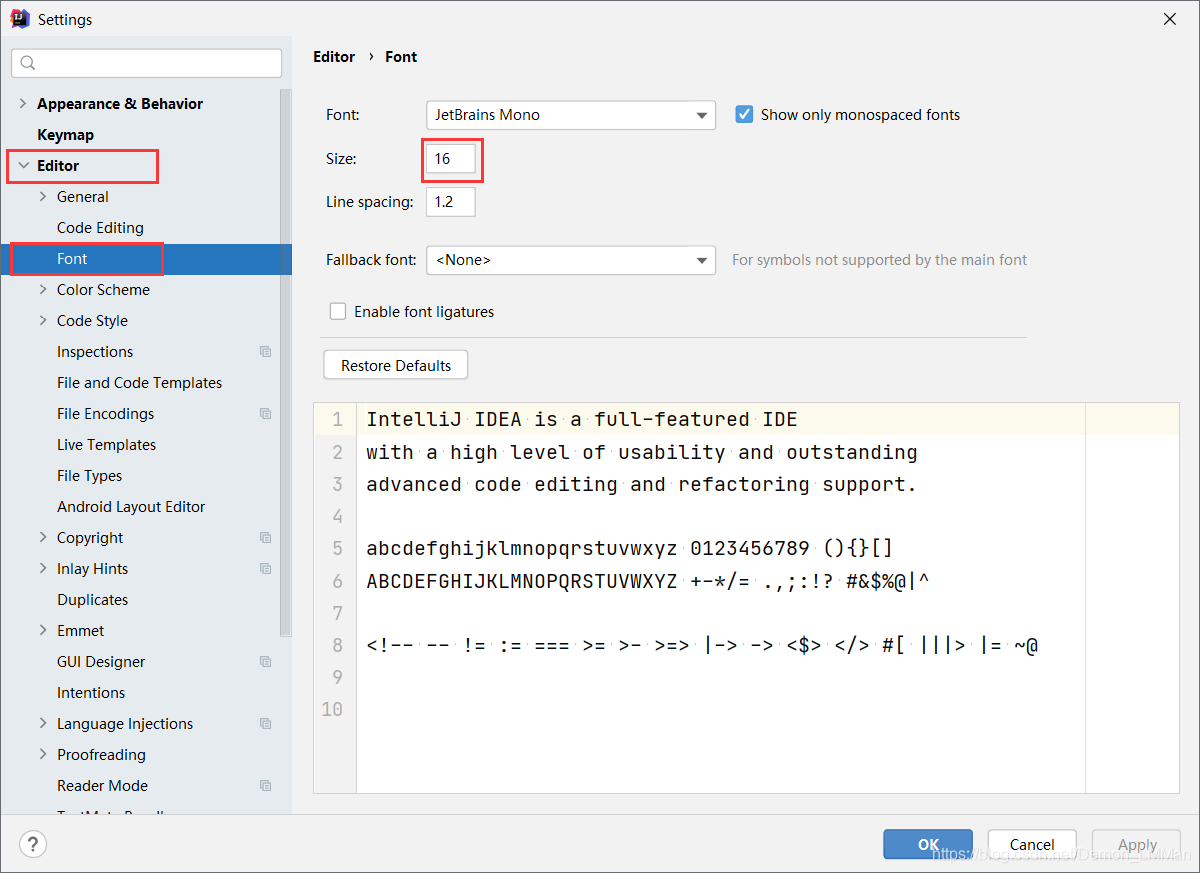The height and width of the screenshot is (873, 1200).
Task: Expand the Emmet node
Action: (x=43, y=631)
